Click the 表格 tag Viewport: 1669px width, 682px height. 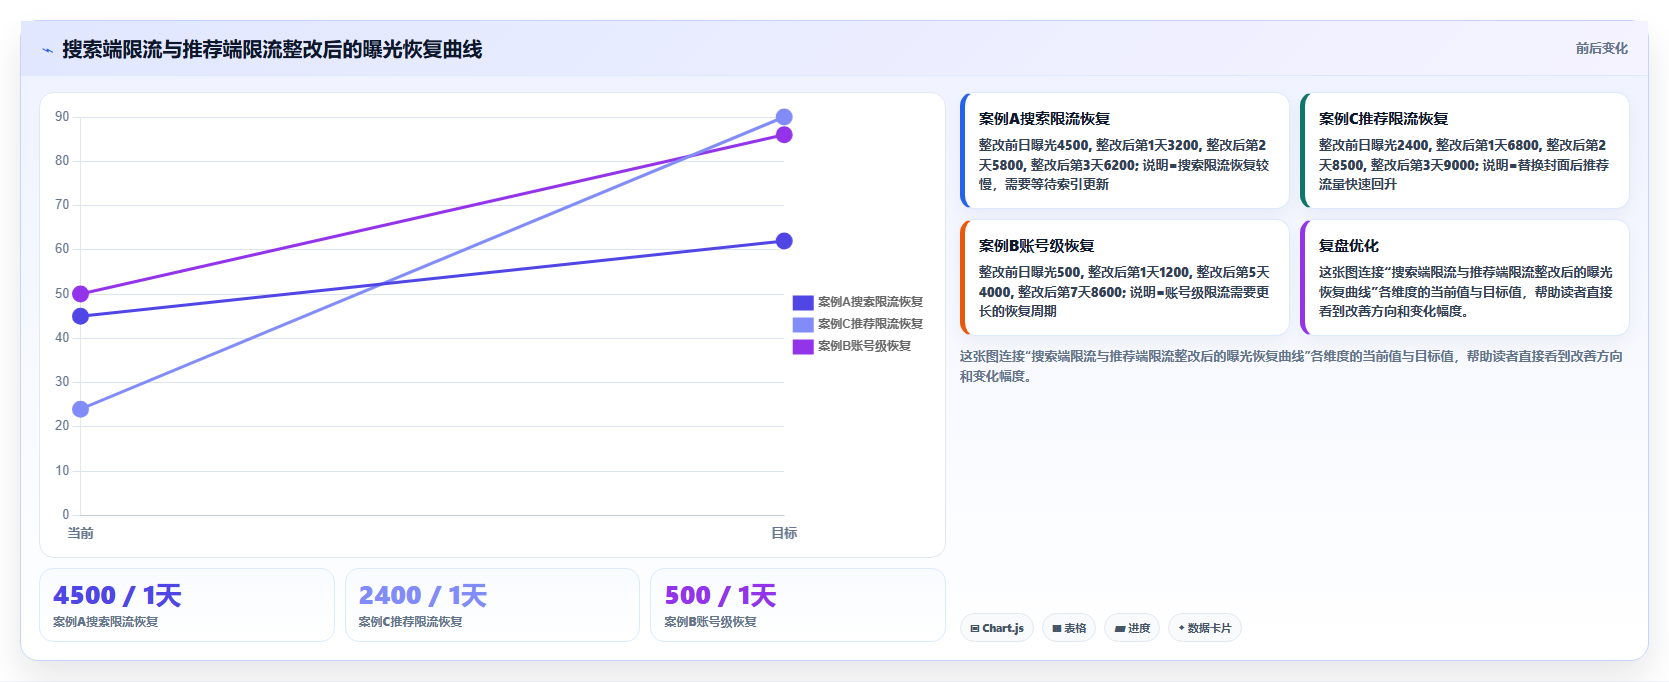pos(1069,628)
